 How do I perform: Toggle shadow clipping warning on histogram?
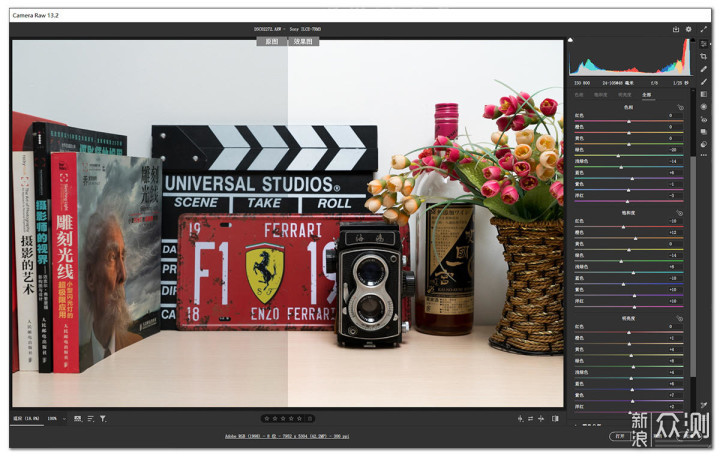pyautogui.click(x=570, y=40)
